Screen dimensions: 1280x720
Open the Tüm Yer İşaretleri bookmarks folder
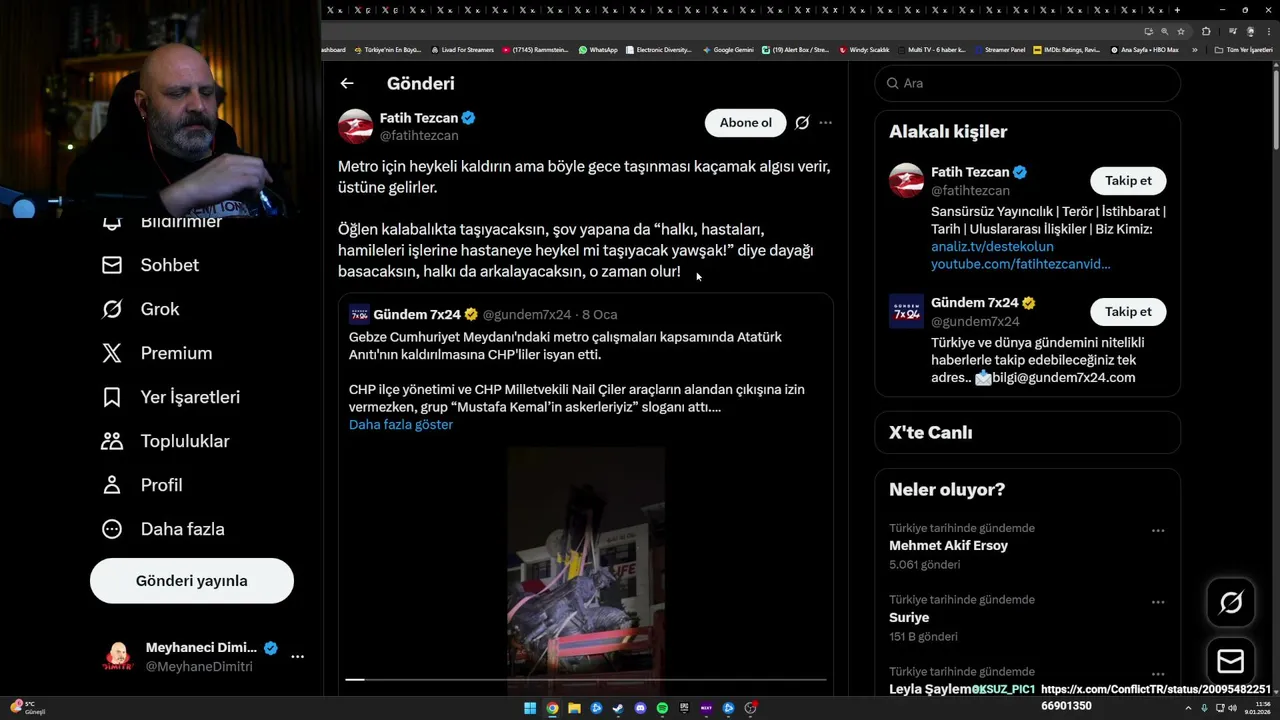coord(1242,49)
